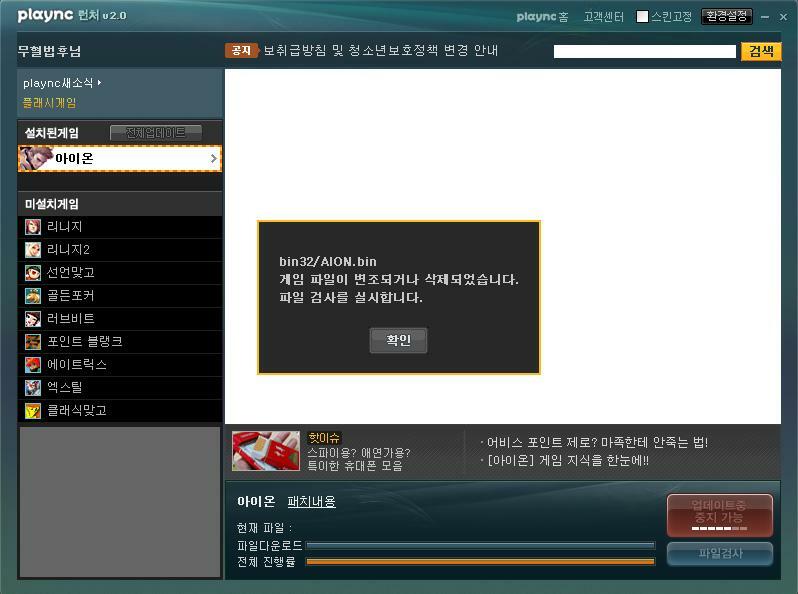Select 골든포커 in the game list
Screen dimensions: 798x594
click(120, 296)
